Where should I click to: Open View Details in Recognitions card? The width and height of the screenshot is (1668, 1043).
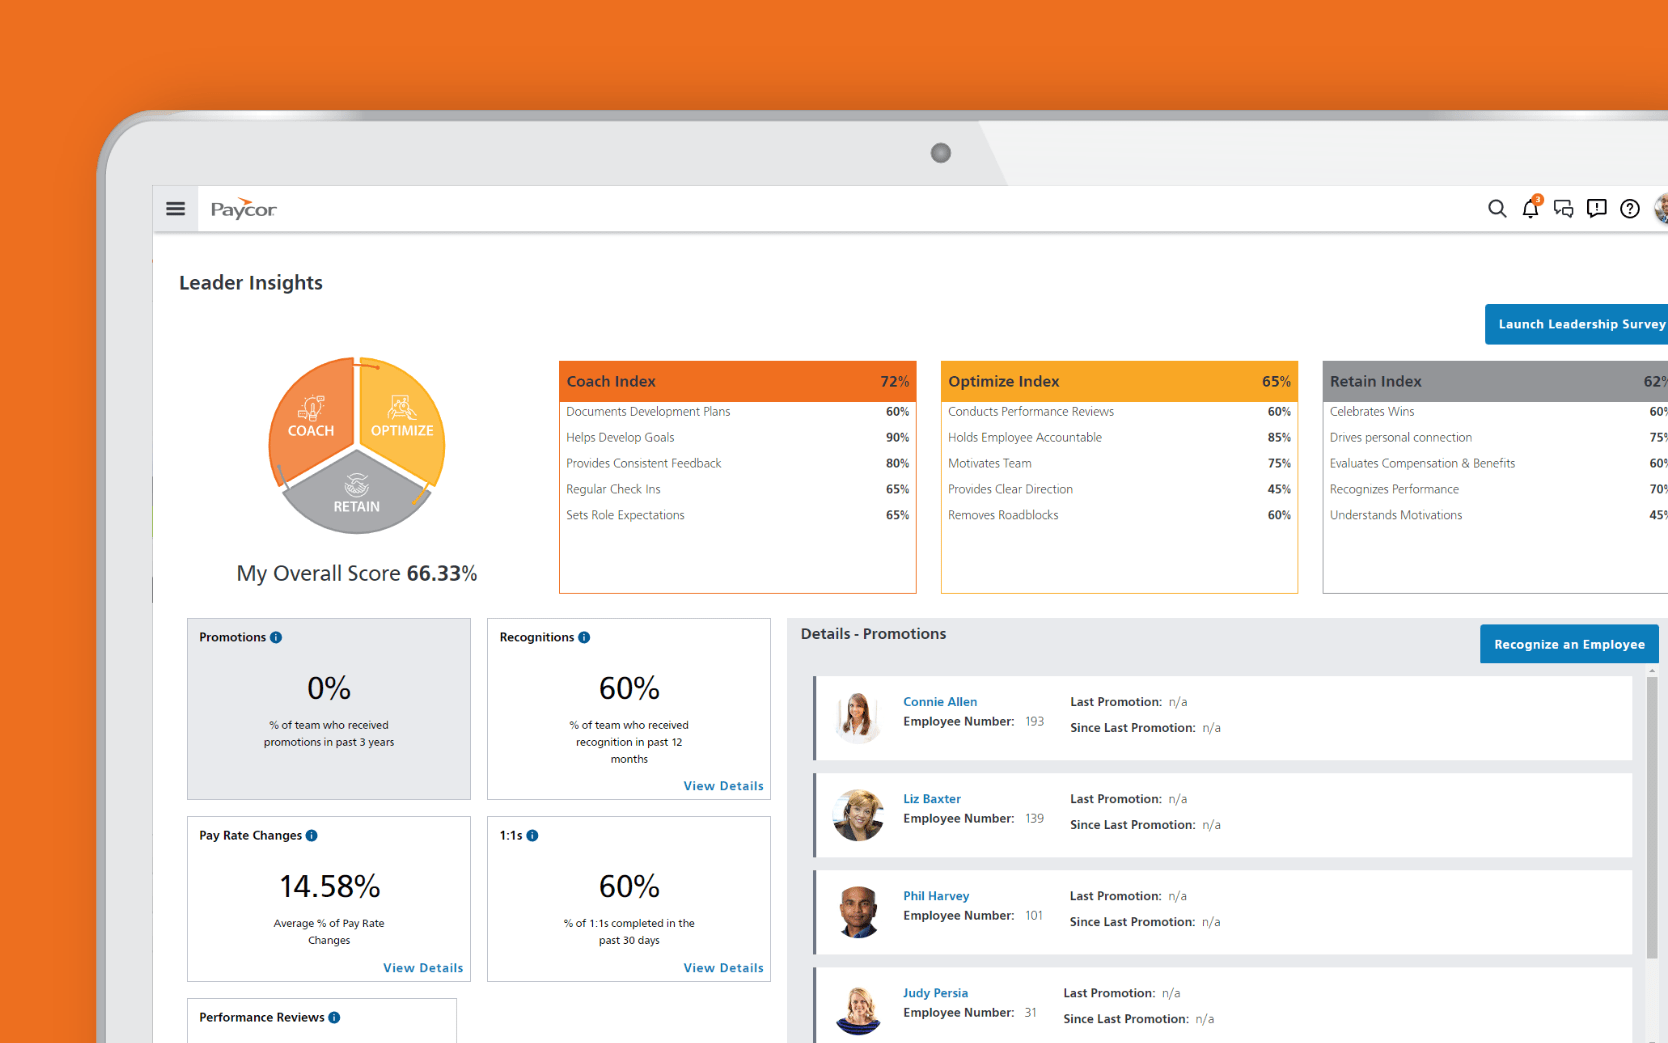(x=723, y=786)
